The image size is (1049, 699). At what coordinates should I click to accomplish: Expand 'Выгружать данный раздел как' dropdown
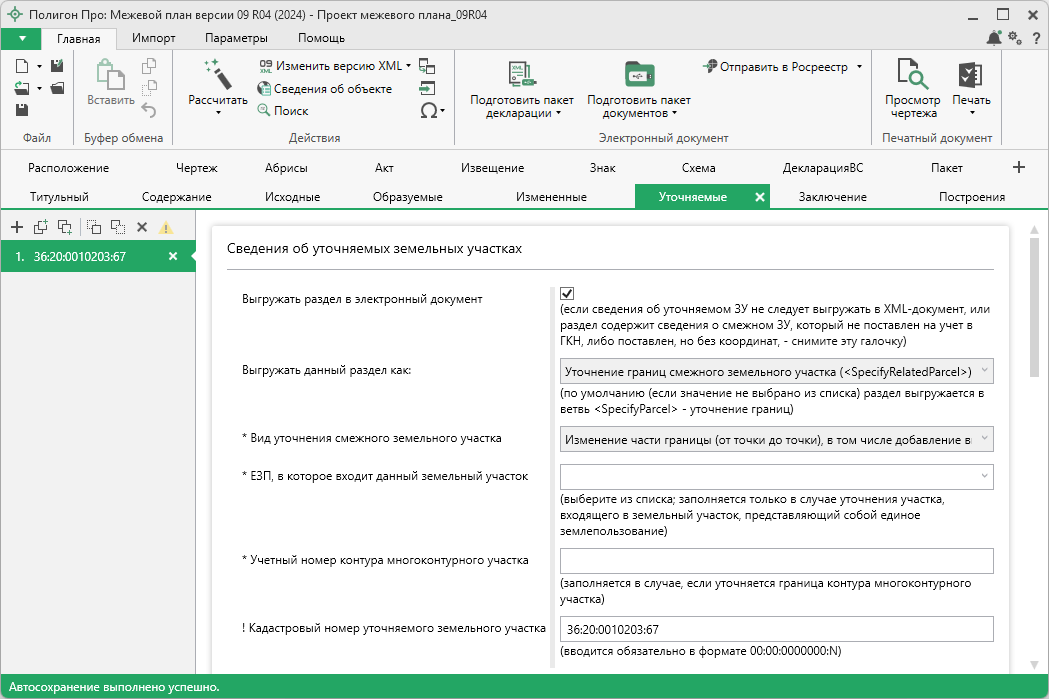click(x=984, y=371)
